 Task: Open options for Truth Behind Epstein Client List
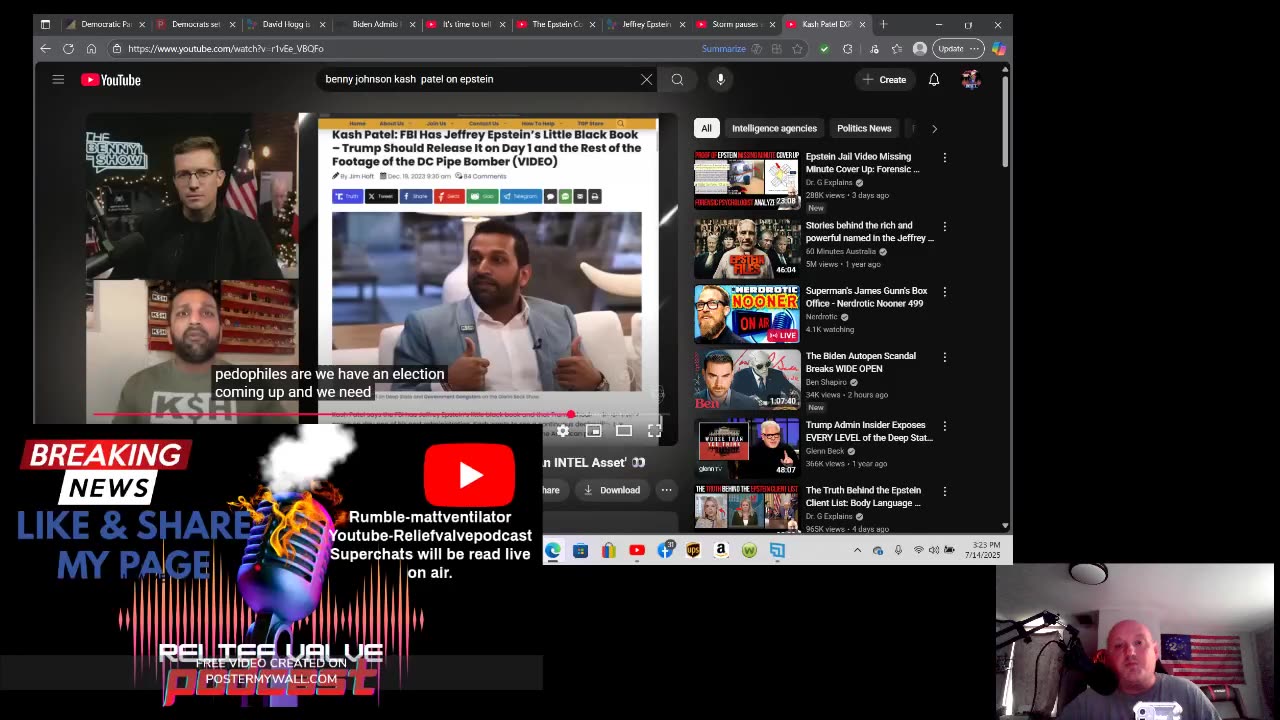[x=944, y=492]
